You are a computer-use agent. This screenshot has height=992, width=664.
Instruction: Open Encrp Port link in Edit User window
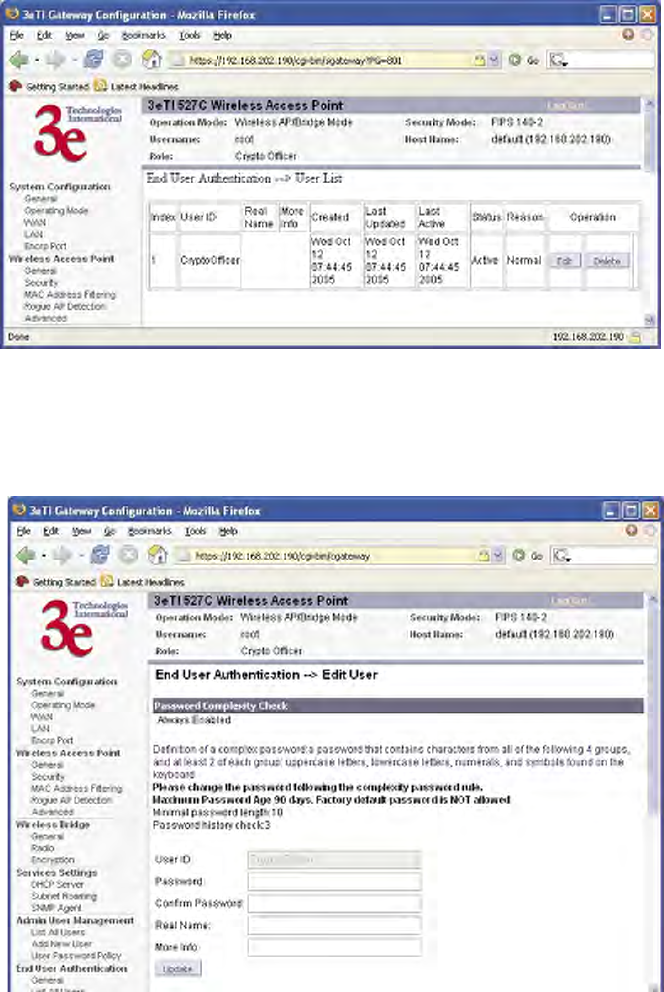coord(52,740)
